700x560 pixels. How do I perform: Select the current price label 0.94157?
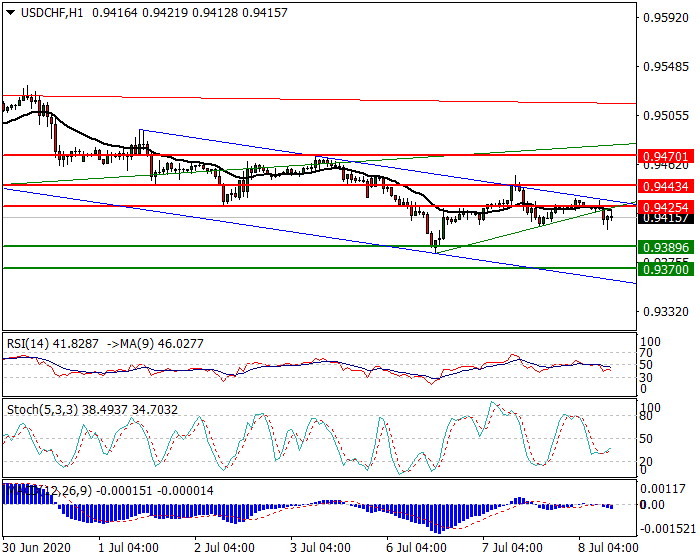coord(666,218)
